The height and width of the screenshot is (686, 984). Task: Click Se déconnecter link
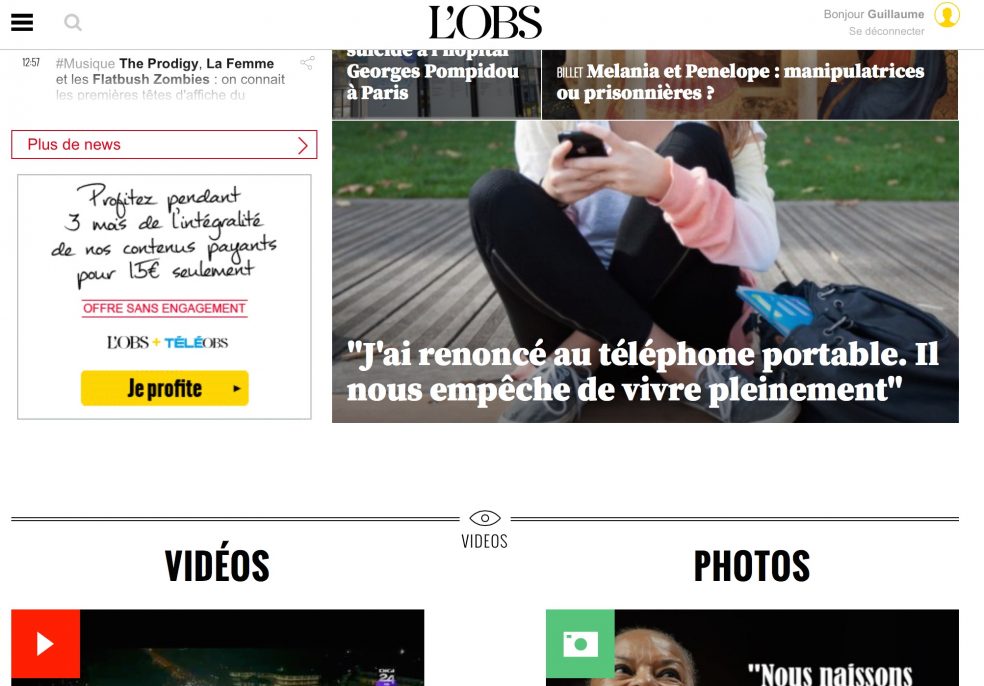click(x=886, y=31)
